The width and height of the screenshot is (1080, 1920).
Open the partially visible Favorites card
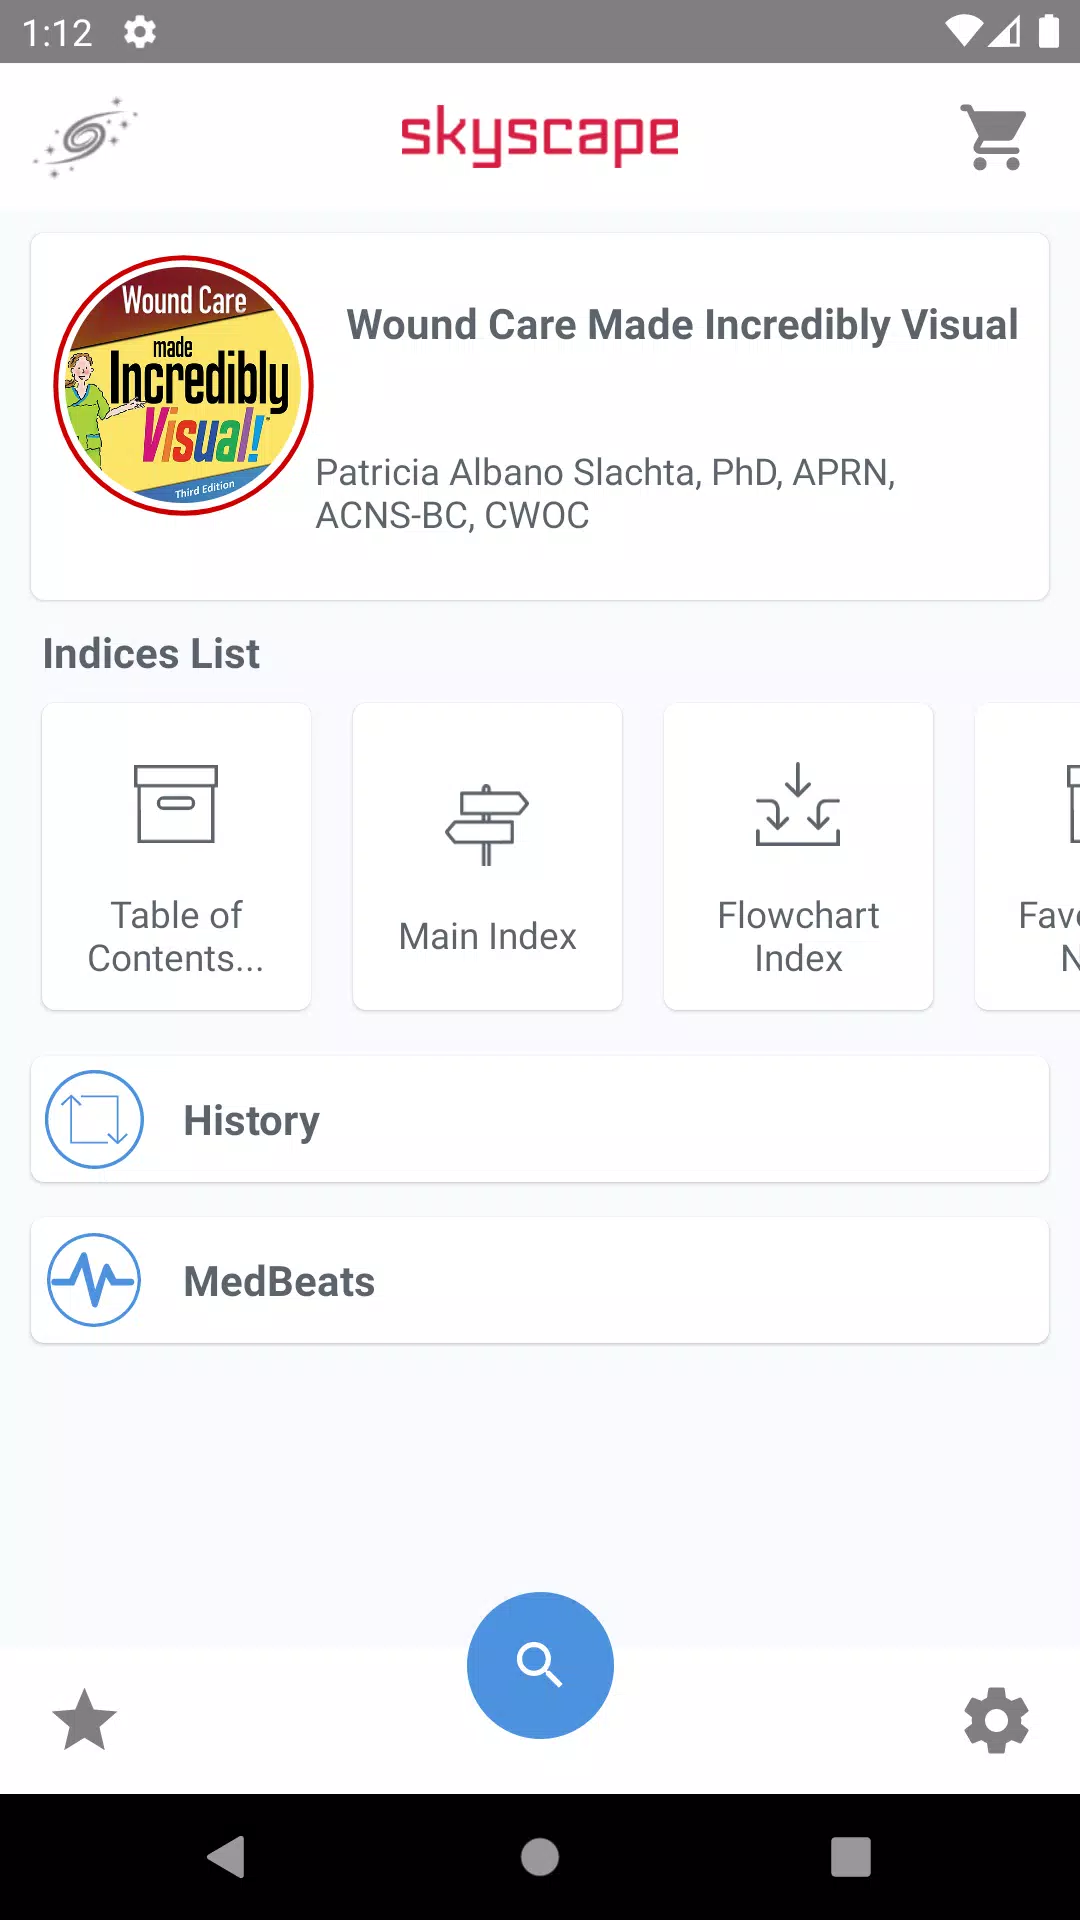(1030, 856)
